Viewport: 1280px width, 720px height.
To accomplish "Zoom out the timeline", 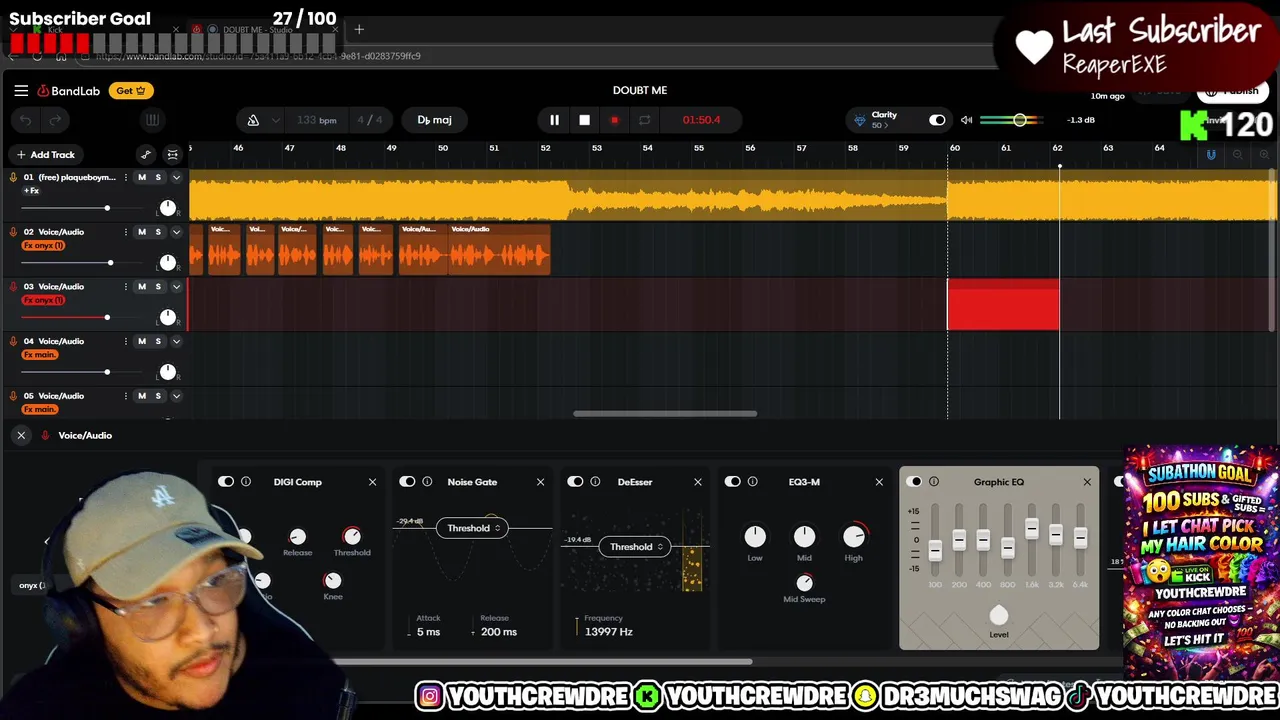I will point(1238,155).
